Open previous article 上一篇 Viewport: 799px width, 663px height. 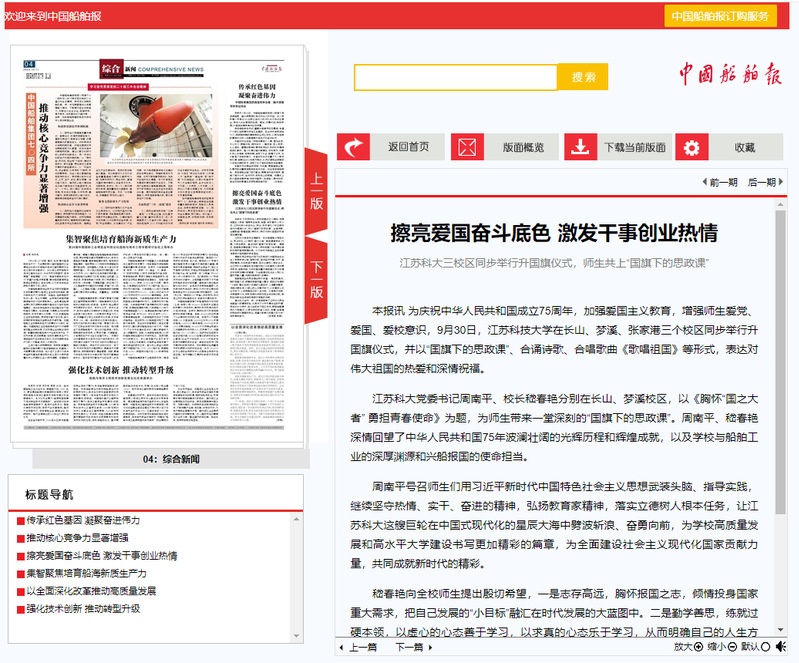359,647
